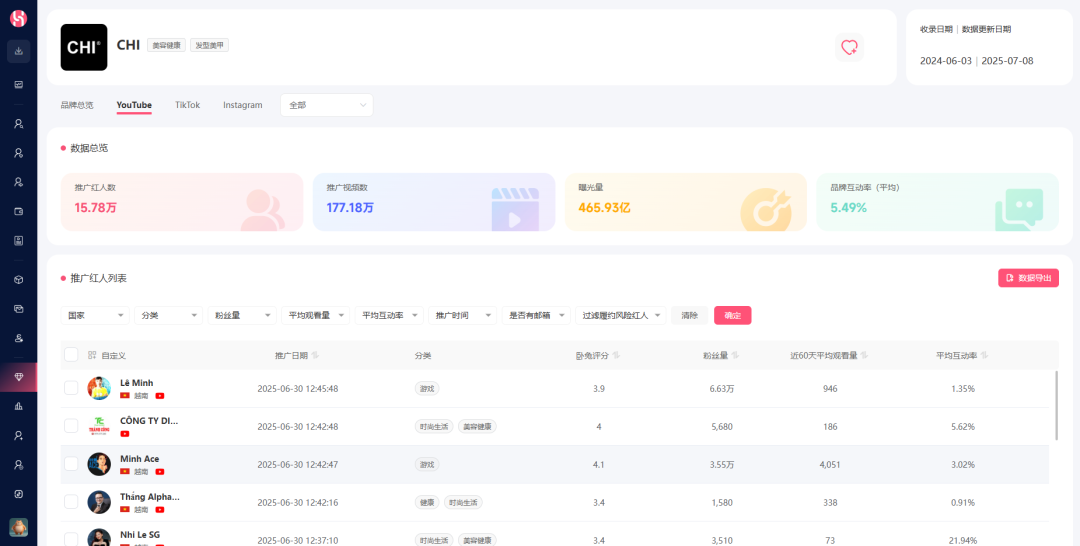Check the Minh Ace row checkbox

pyautogui.click(x=71, y=464)
